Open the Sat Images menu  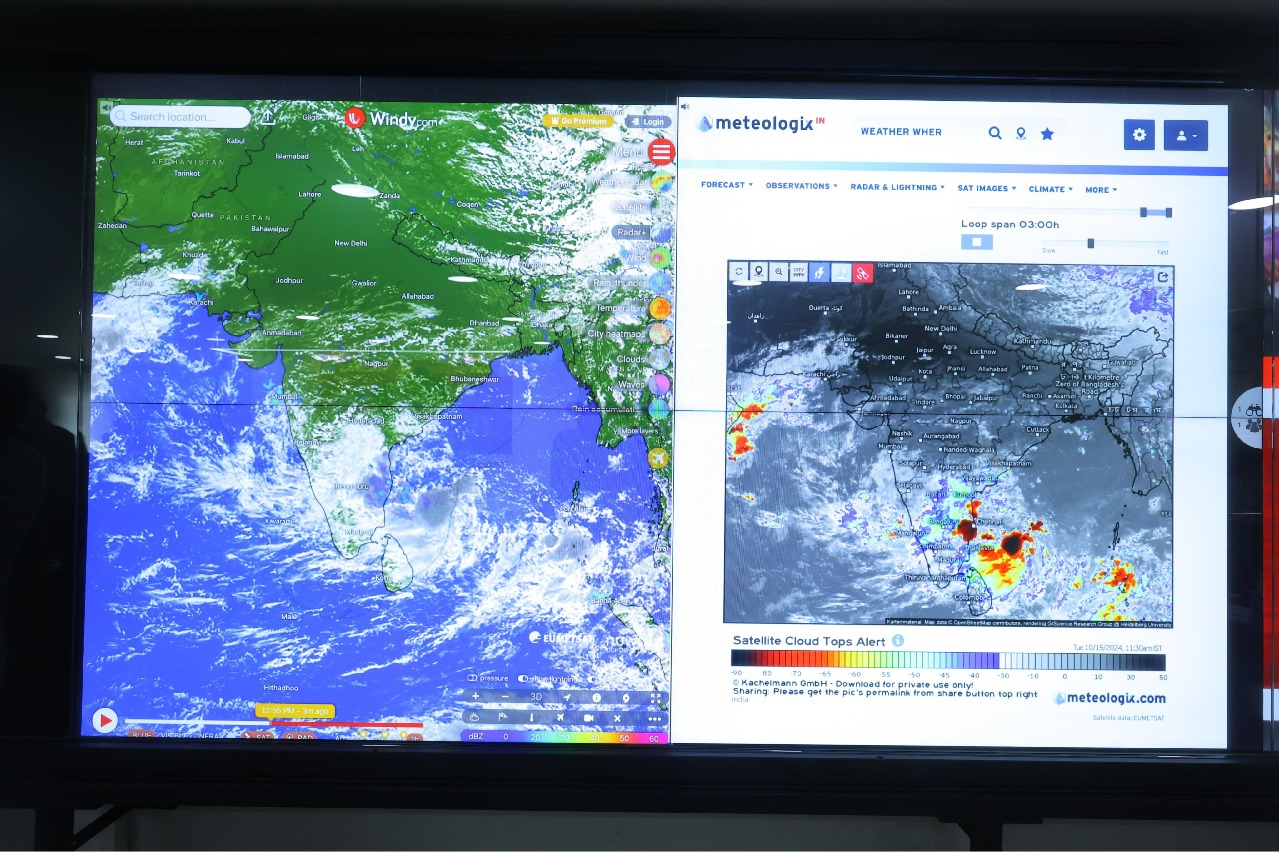tap(986, 188)
